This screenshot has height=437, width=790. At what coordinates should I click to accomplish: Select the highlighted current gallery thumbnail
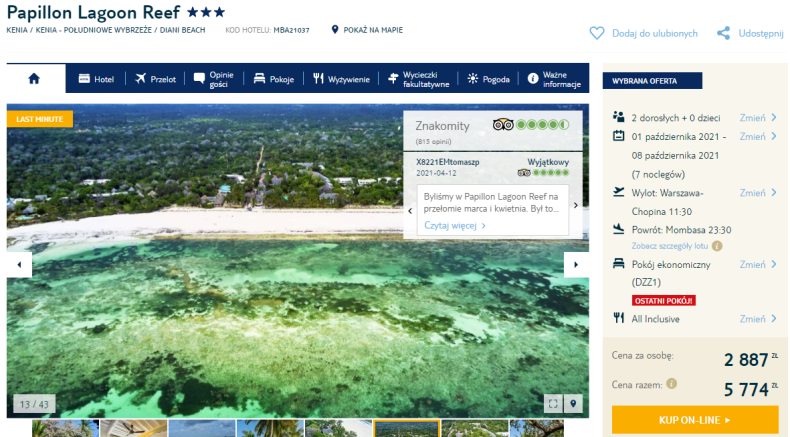pos(407,428)
